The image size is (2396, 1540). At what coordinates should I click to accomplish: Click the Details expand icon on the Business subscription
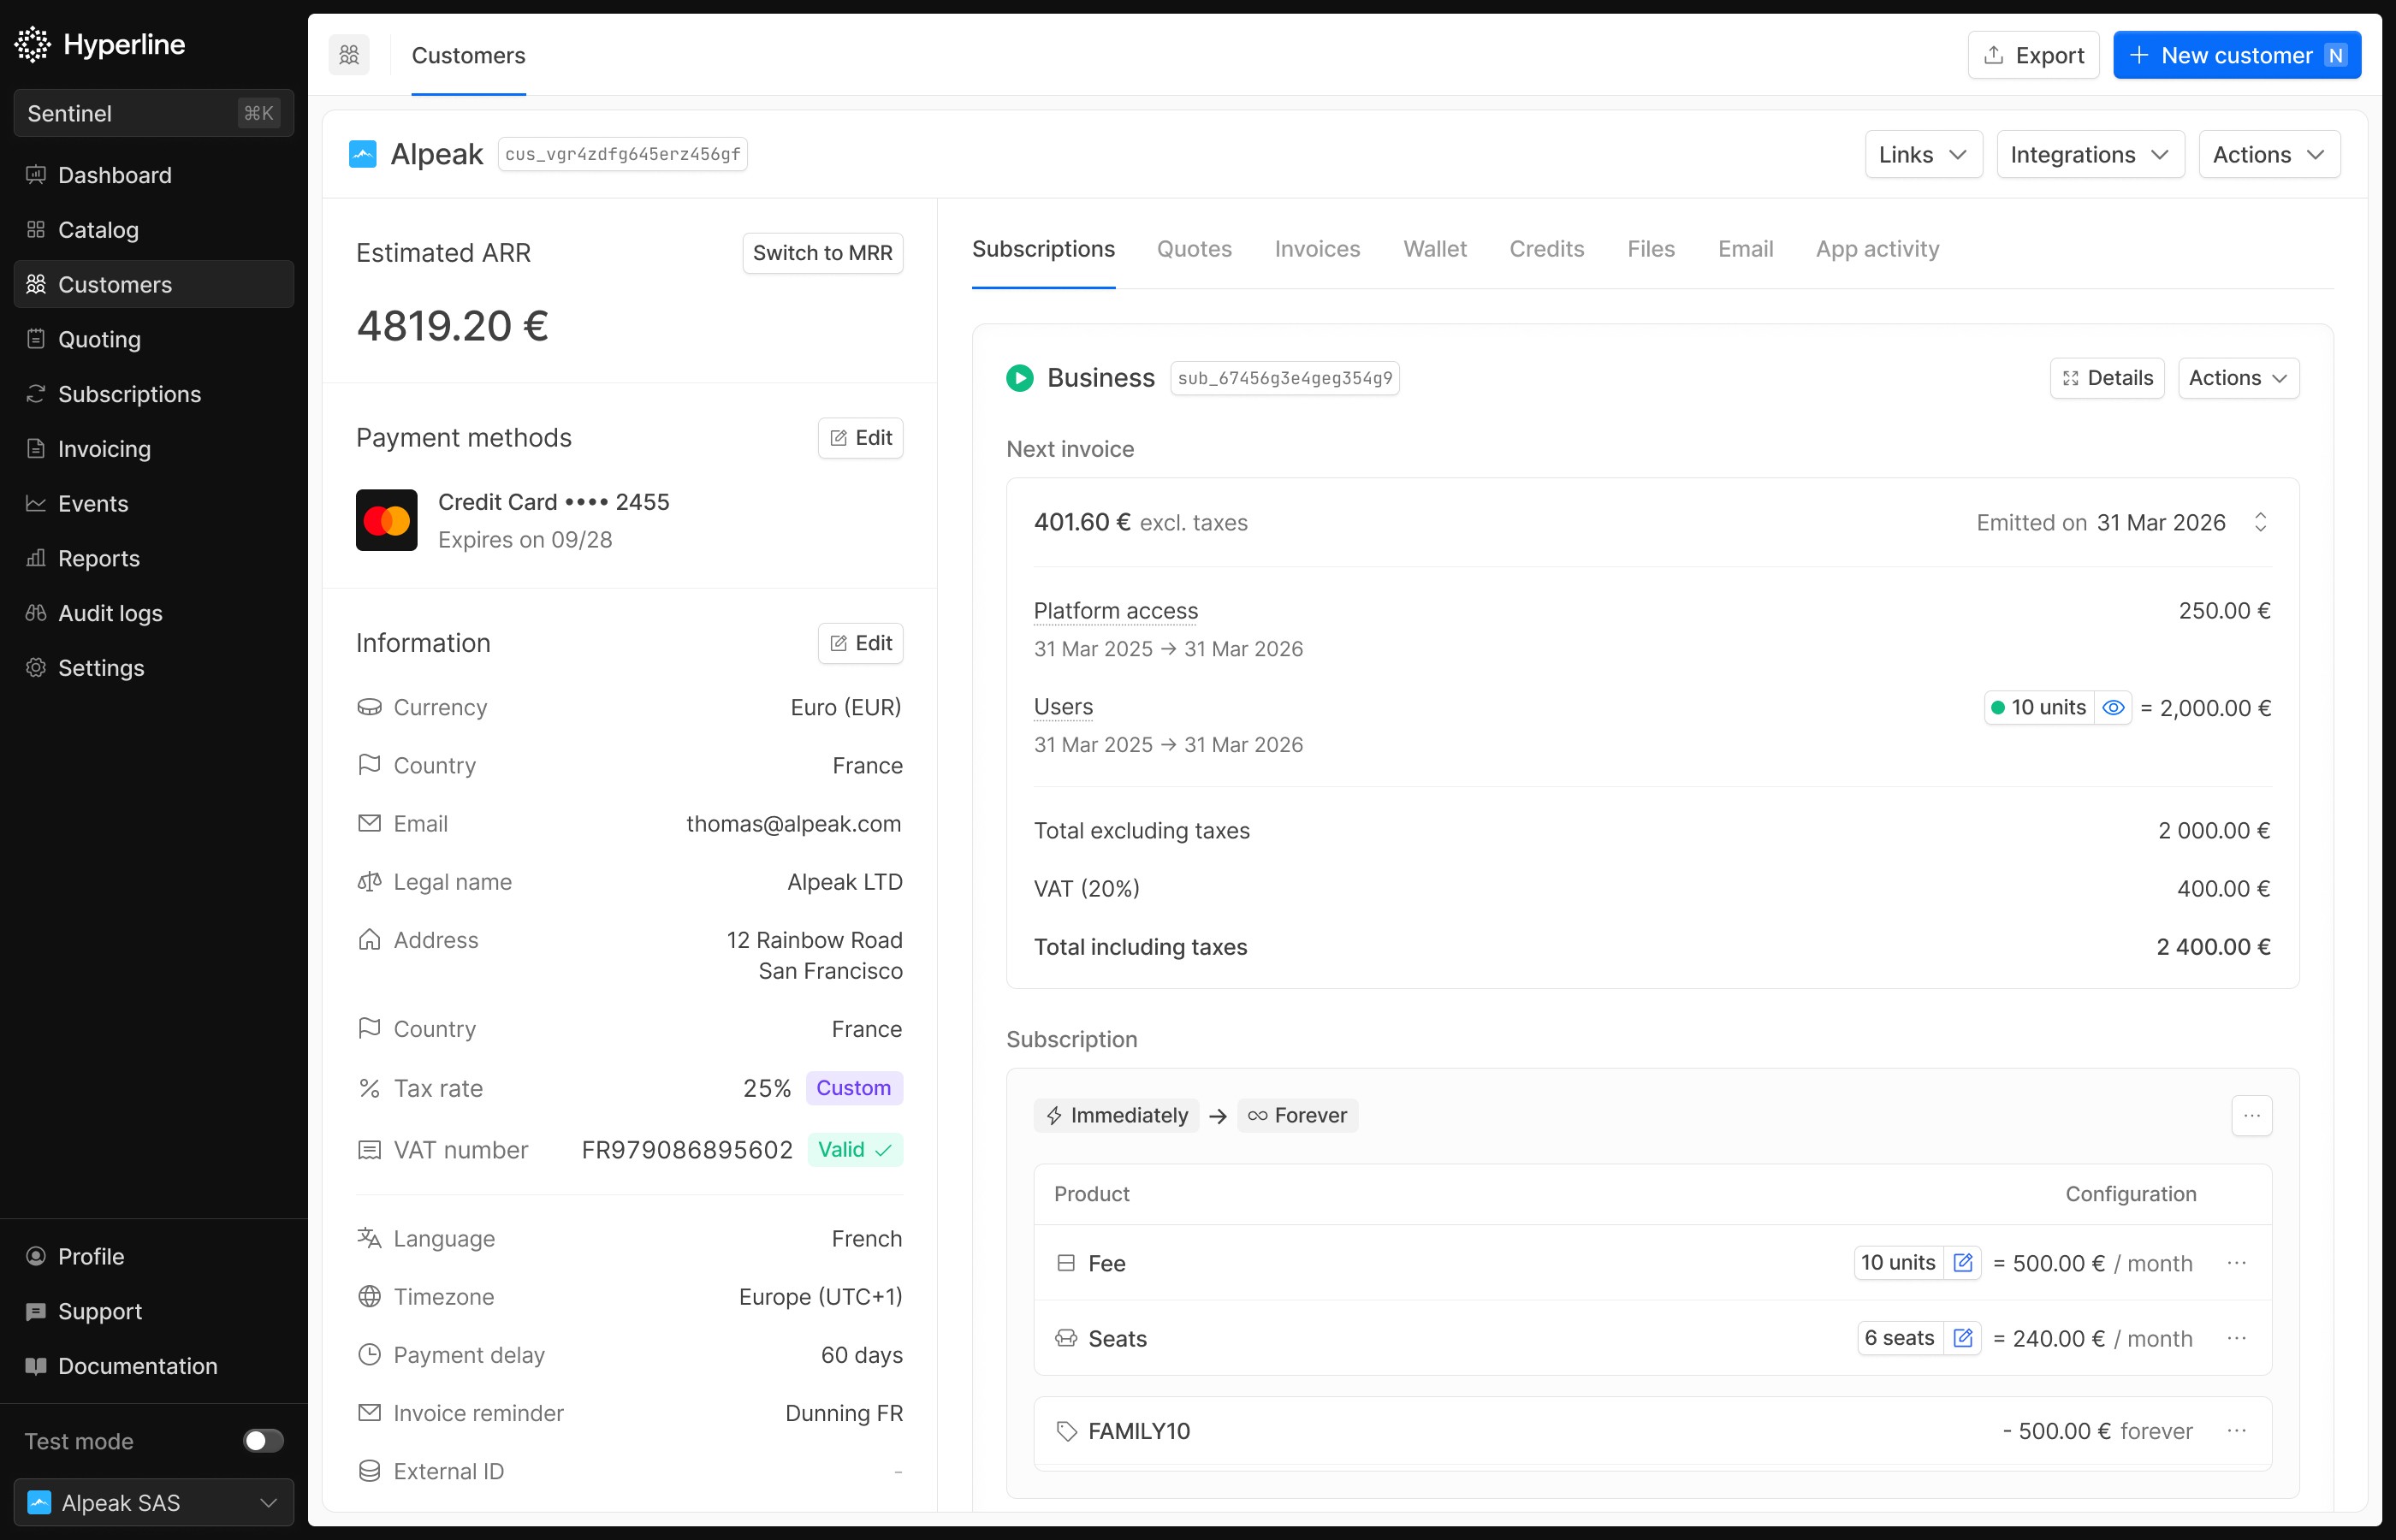(2070, 378)
